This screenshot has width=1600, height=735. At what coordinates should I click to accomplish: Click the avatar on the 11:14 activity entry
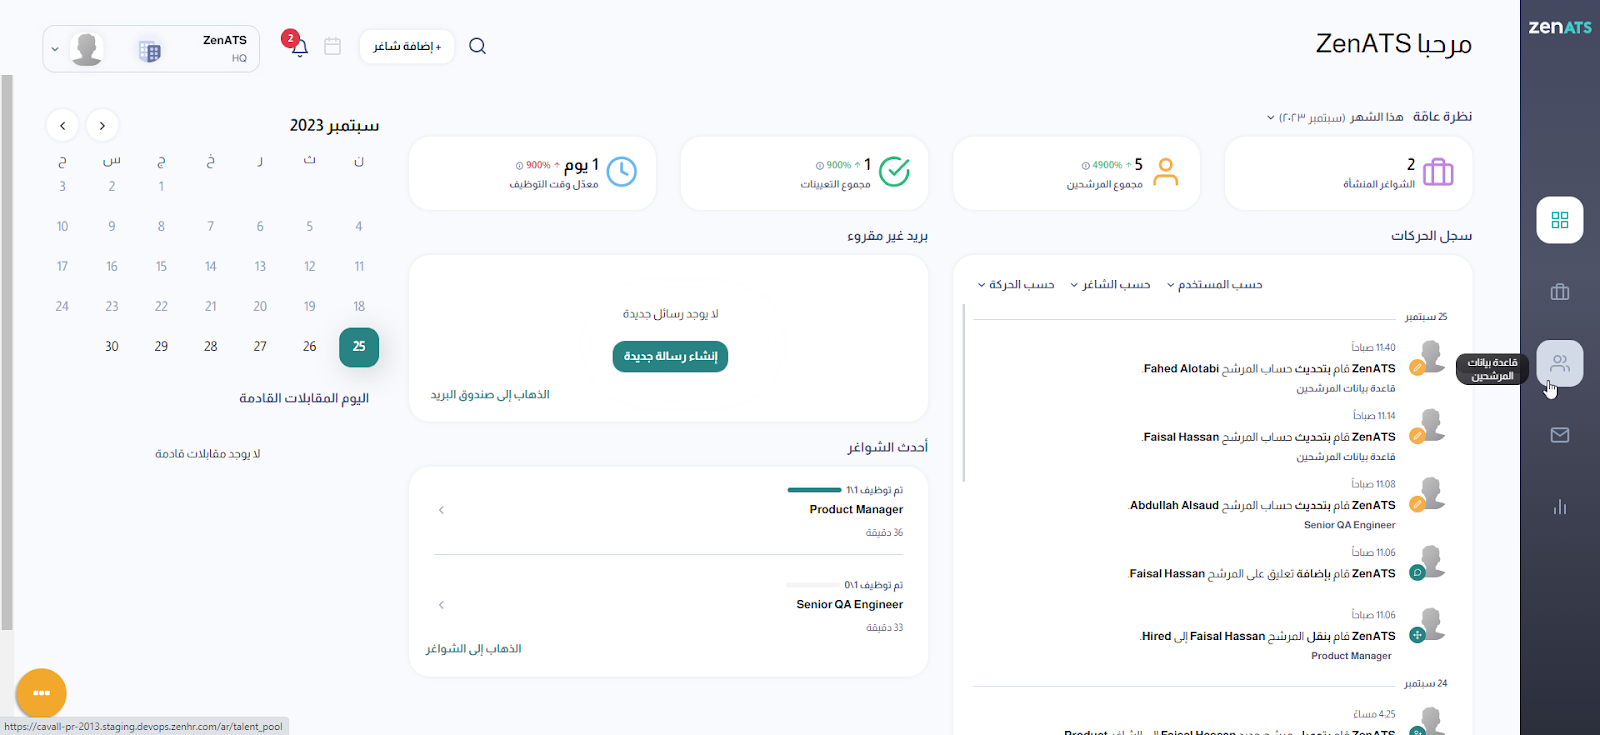click(1432, 424)
